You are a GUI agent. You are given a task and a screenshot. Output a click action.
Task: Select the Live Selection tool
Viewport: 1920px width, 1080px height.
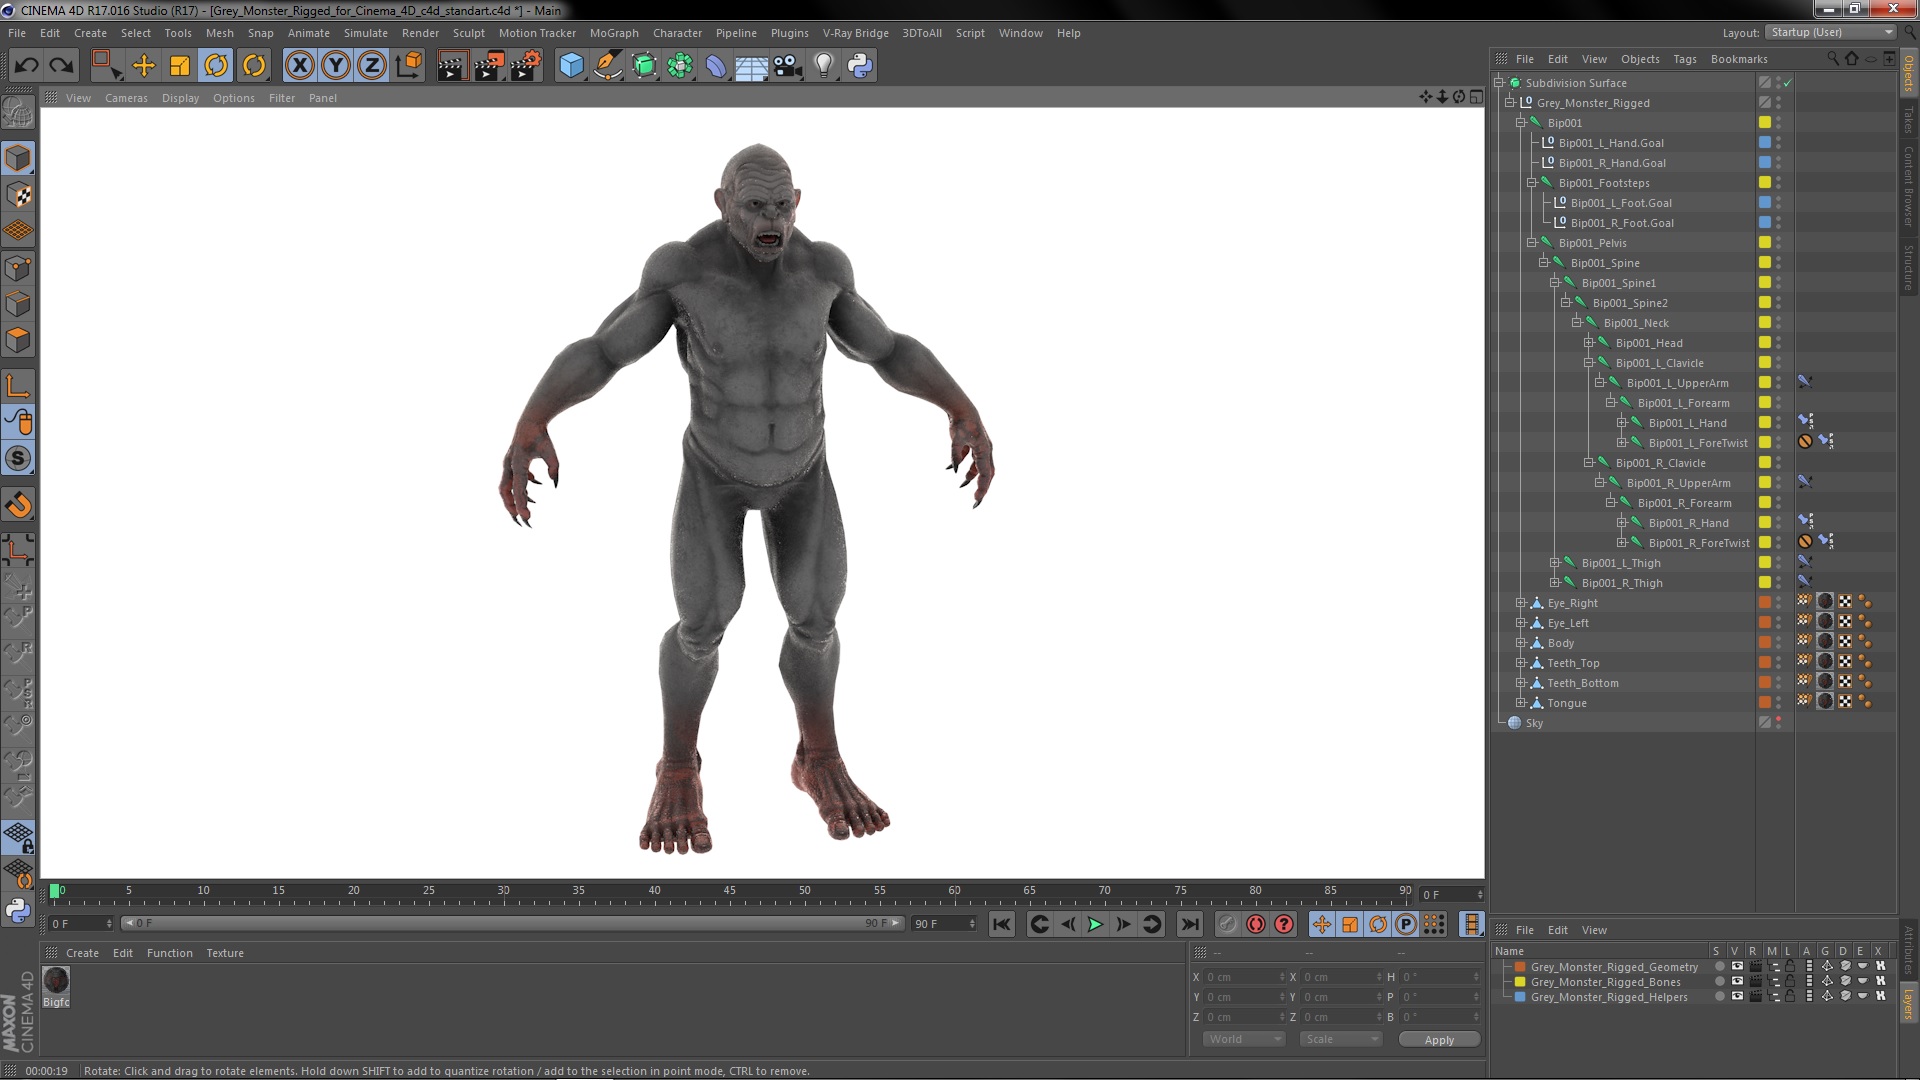pos(106,66)
